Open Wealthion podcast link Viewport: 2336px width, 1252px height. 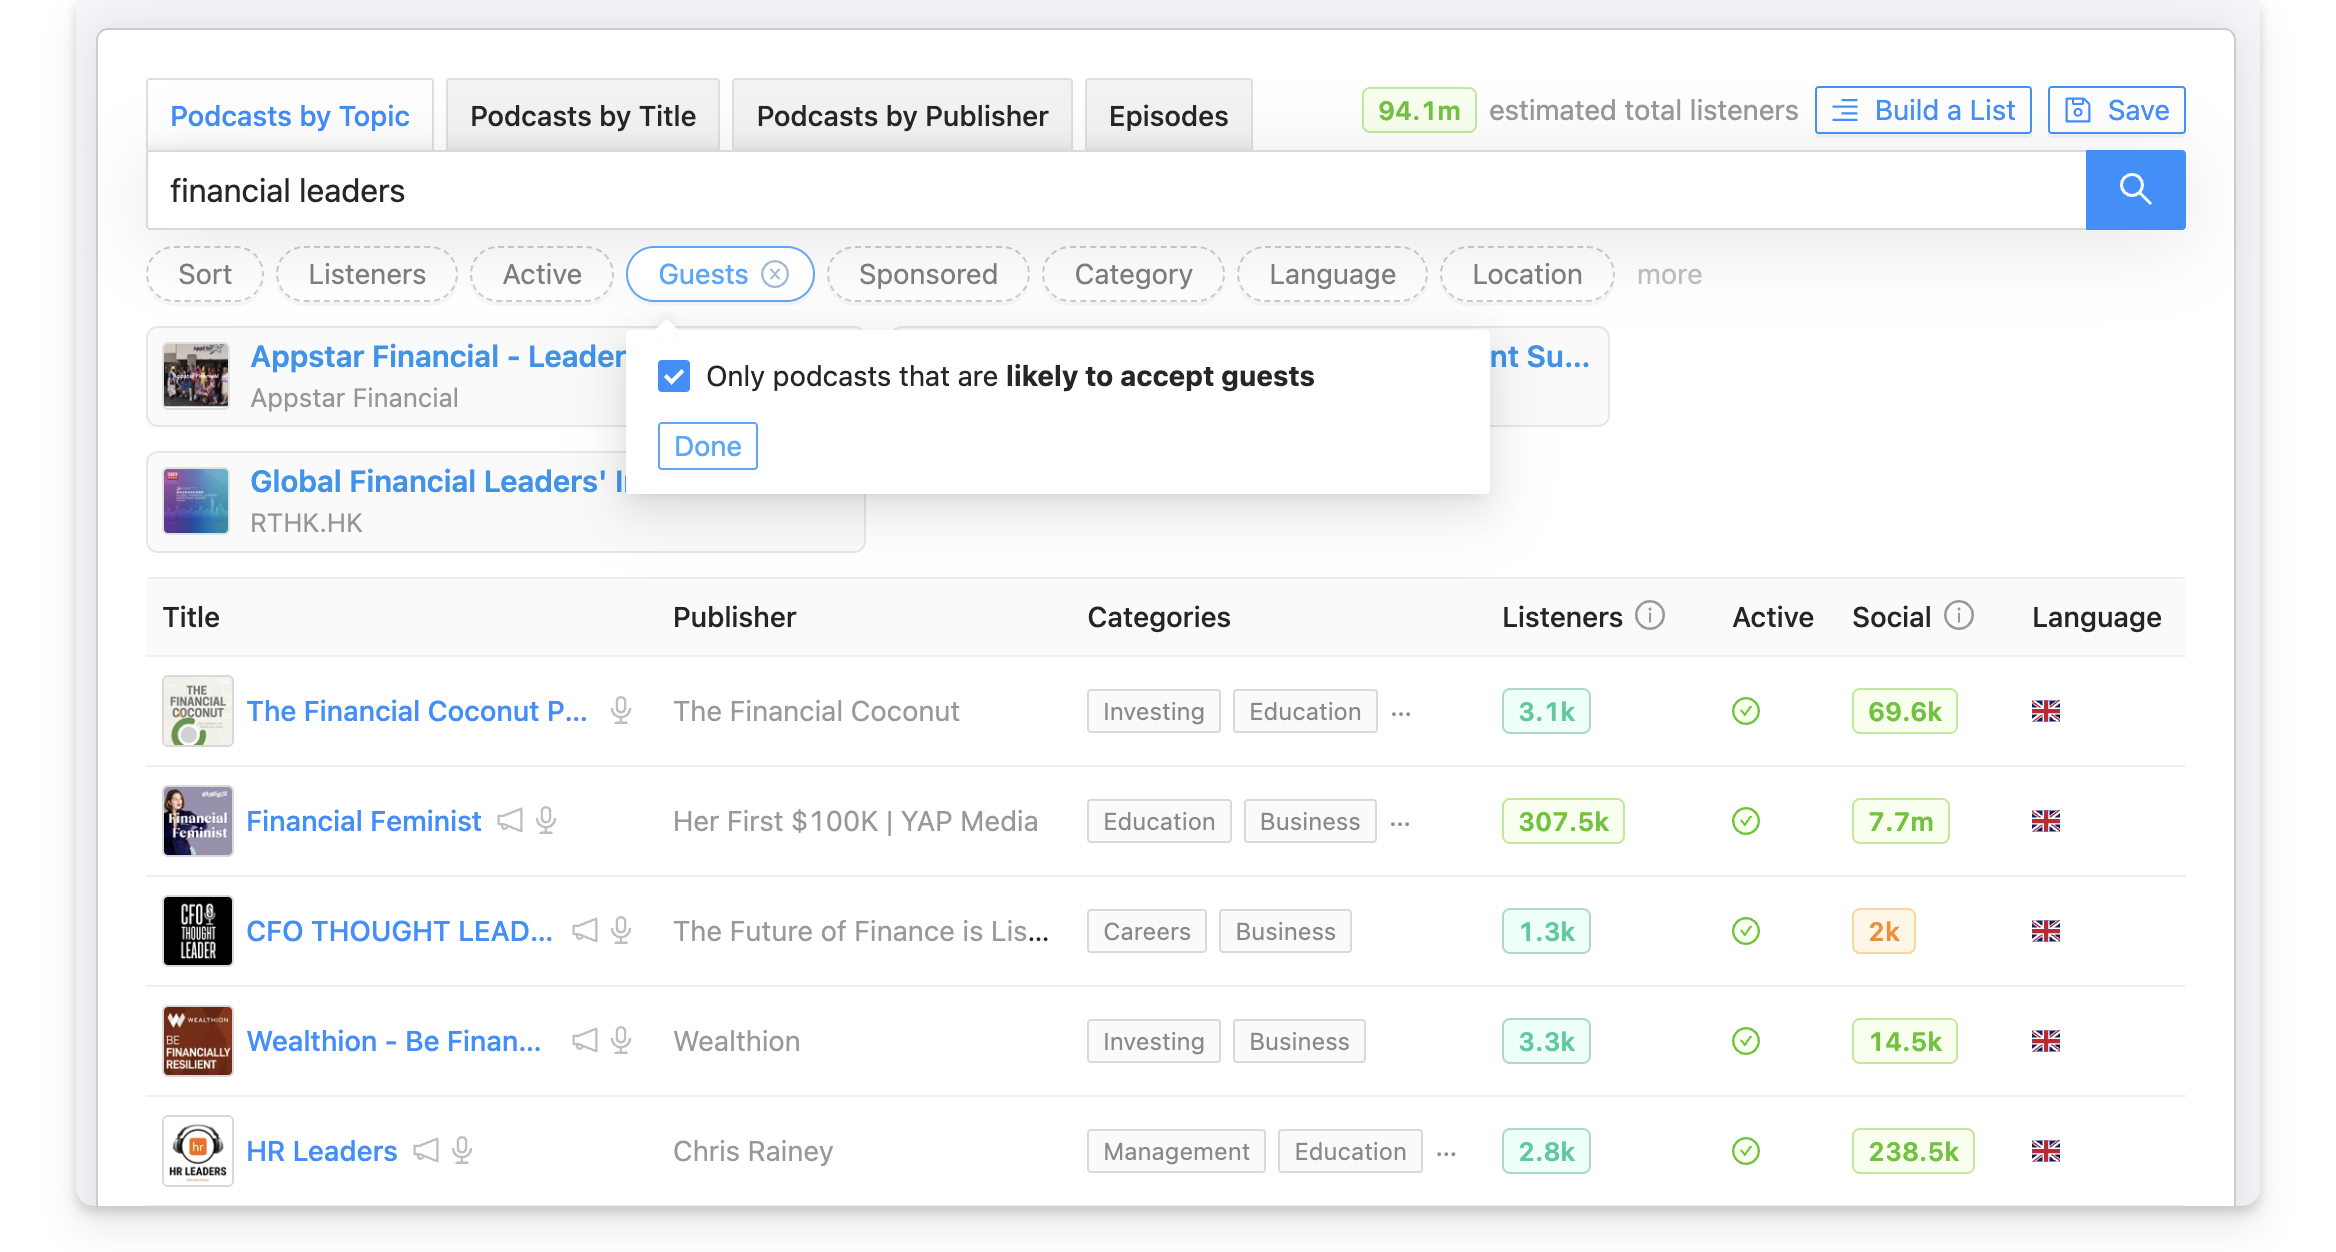[394, 1041]
